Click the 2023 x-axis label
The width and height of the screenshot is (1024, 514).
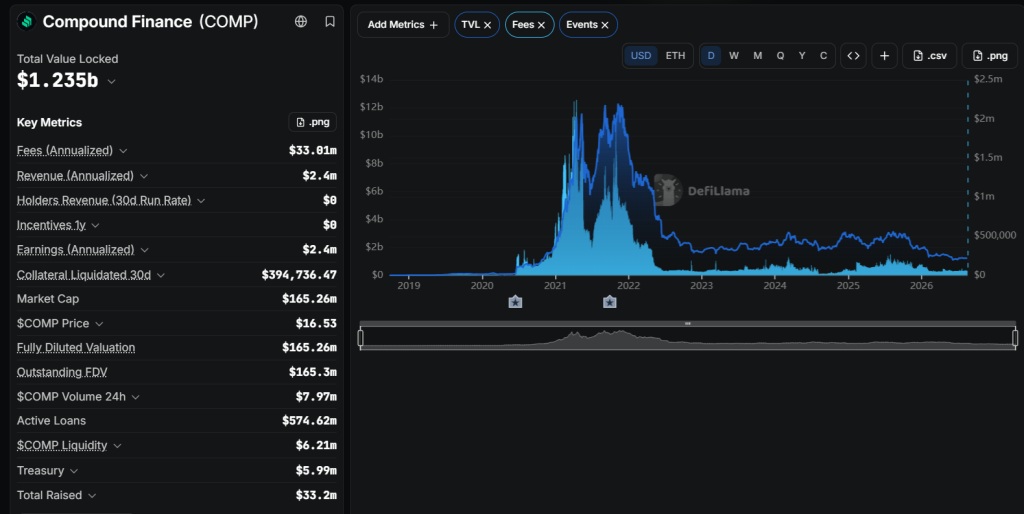pyautogui.click(x=702, y=285)
